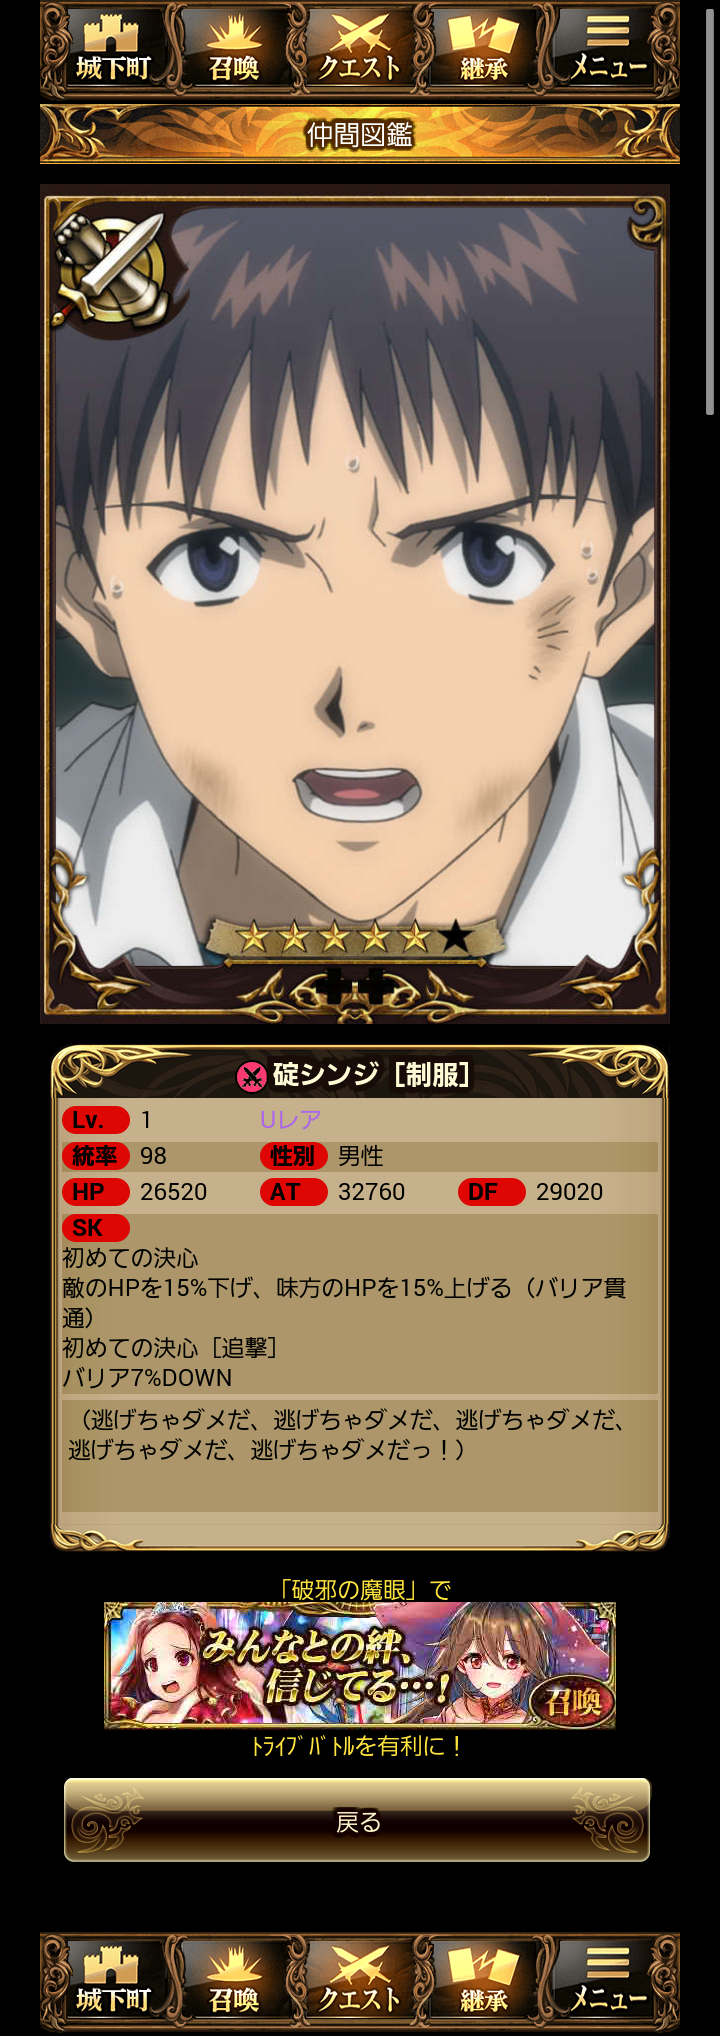Open 召喚 summon icon in top navigation
Image resolution: width=720 pixels, height=2036 pixels.
click(234, 49)
